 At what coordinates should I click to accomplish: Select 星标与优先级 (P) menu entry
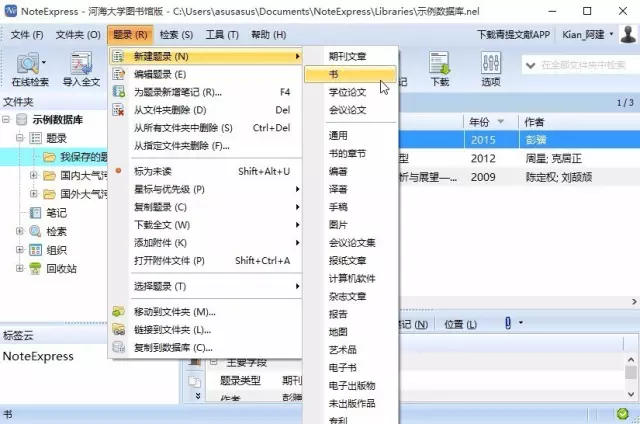click(205, 189)
